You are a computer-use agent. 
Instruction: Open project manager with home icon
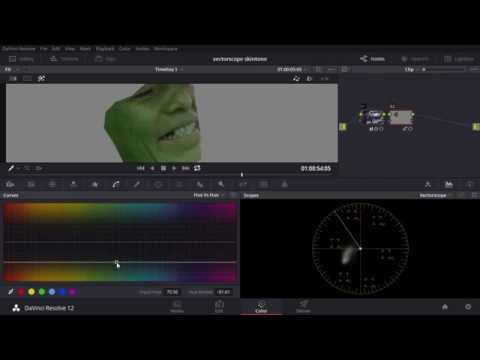coord(445,307)
